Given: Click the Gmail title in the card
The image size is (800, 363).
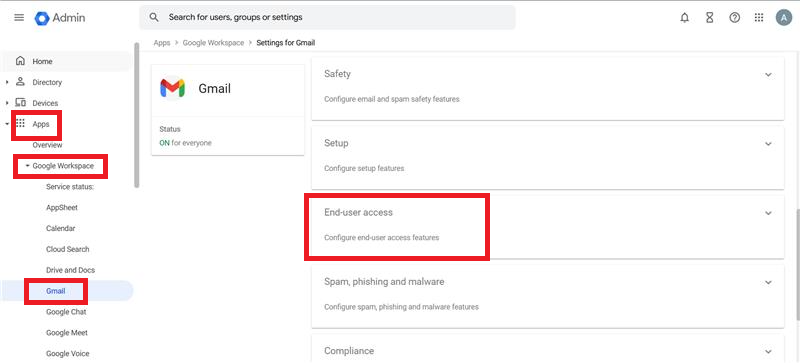Looking at the screenshot, I should [214, 88].
